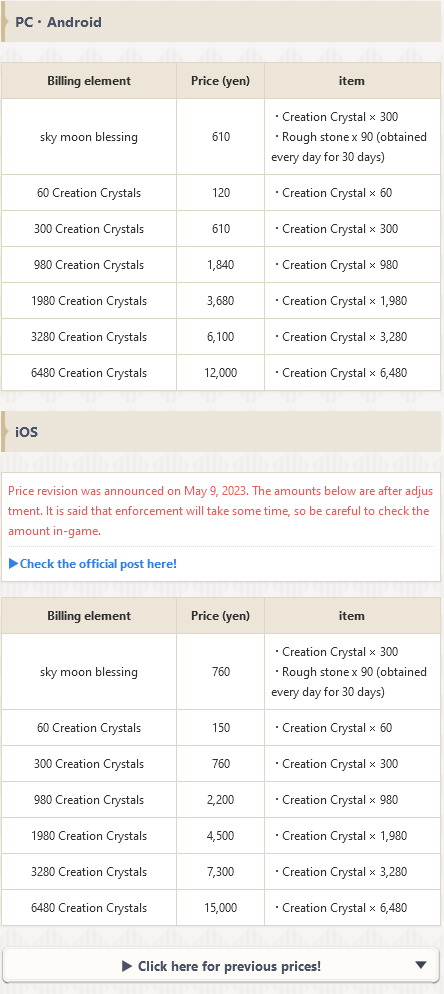Select the 12,000 yen price cell

click(221, 373)
